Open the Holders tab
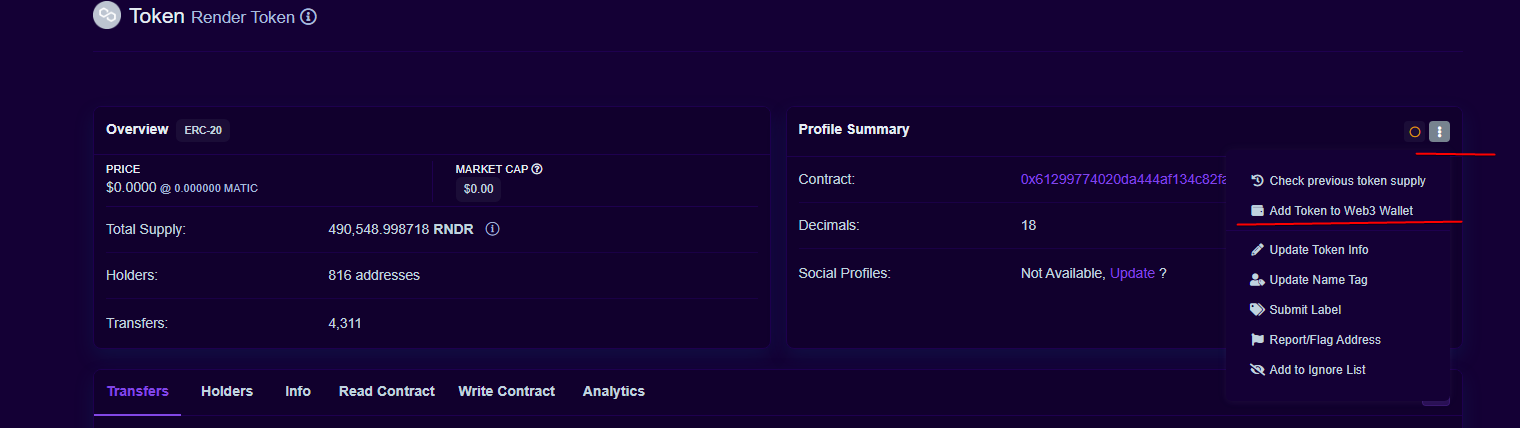Viewport: 1520px width, 428px height. click(227, 392)
